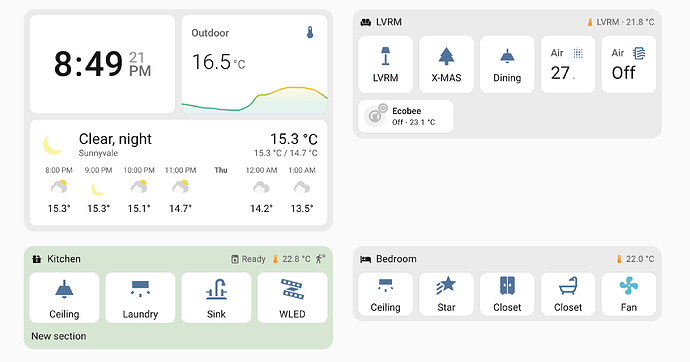Click the shooting star icon for Star
This screenshot has width=690, height=362.
tap(446, 285)
